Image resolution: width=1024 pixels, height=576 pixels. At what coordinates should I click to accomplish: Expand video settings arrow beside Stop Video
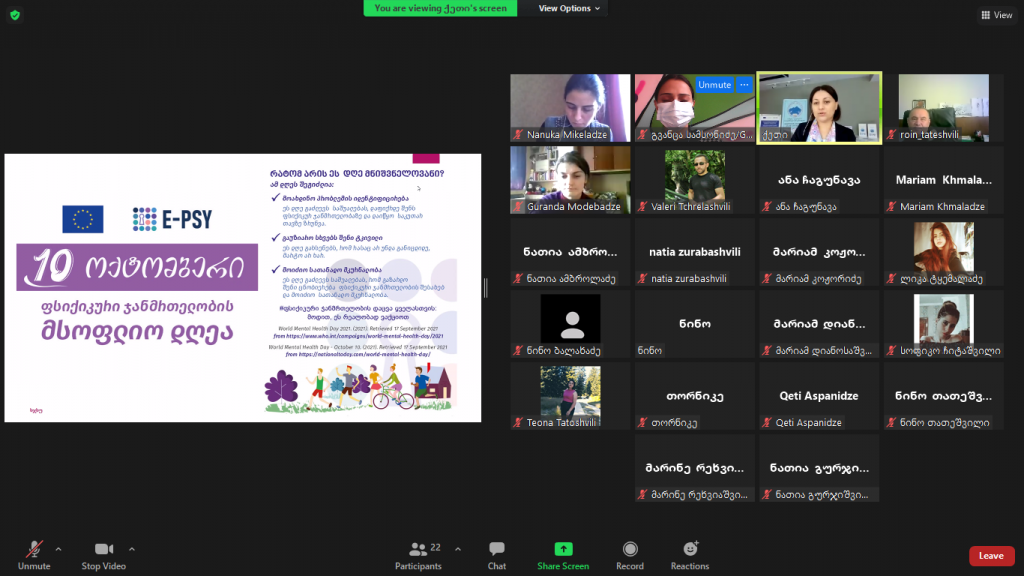click(131, 549)
